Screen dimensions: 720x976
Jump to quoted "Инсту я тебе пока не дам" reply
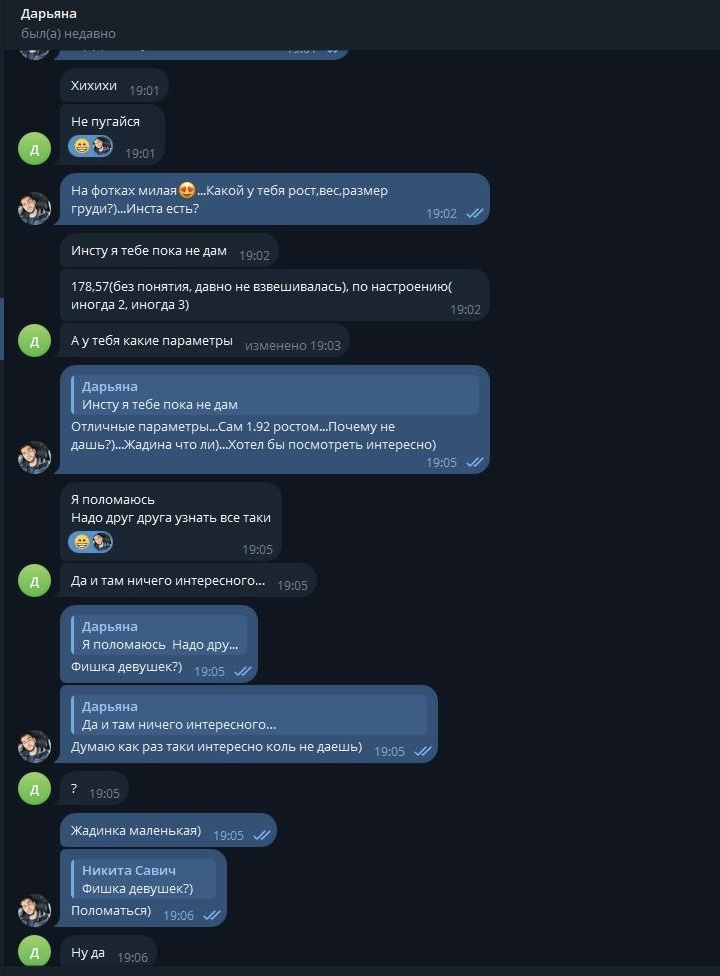(275, 395)
